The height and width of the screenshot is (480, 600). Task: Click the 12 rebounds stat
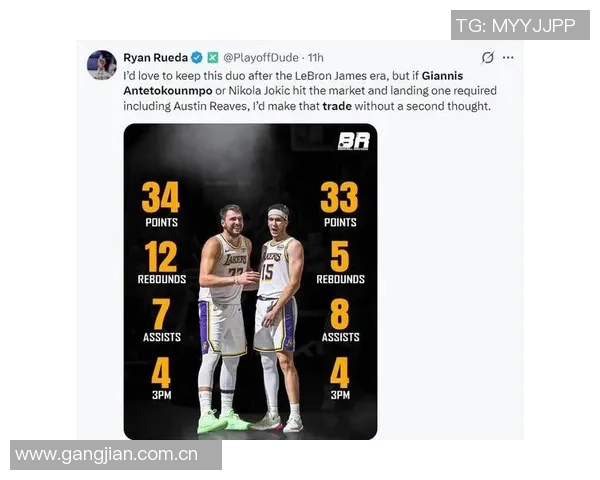161,263
